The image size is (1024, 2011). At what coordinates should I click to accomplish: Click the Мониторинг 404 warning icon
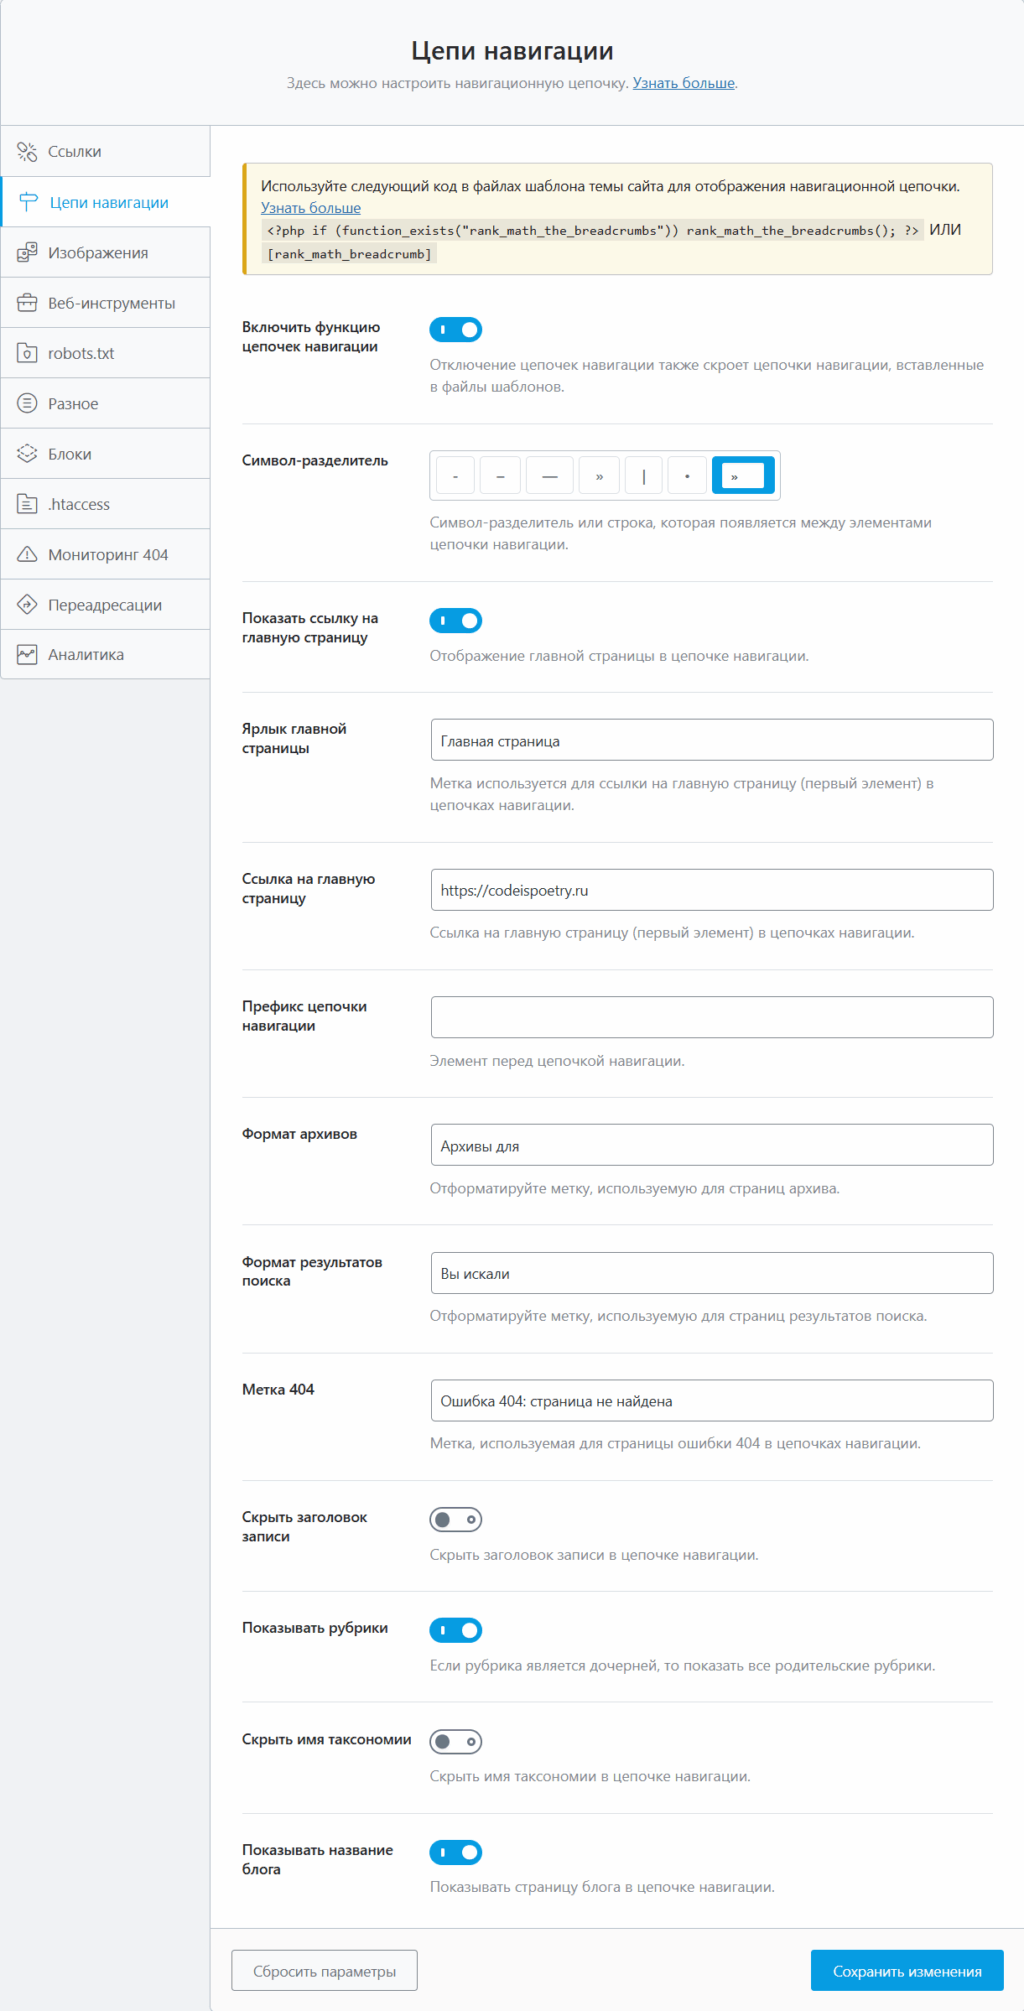27,554
